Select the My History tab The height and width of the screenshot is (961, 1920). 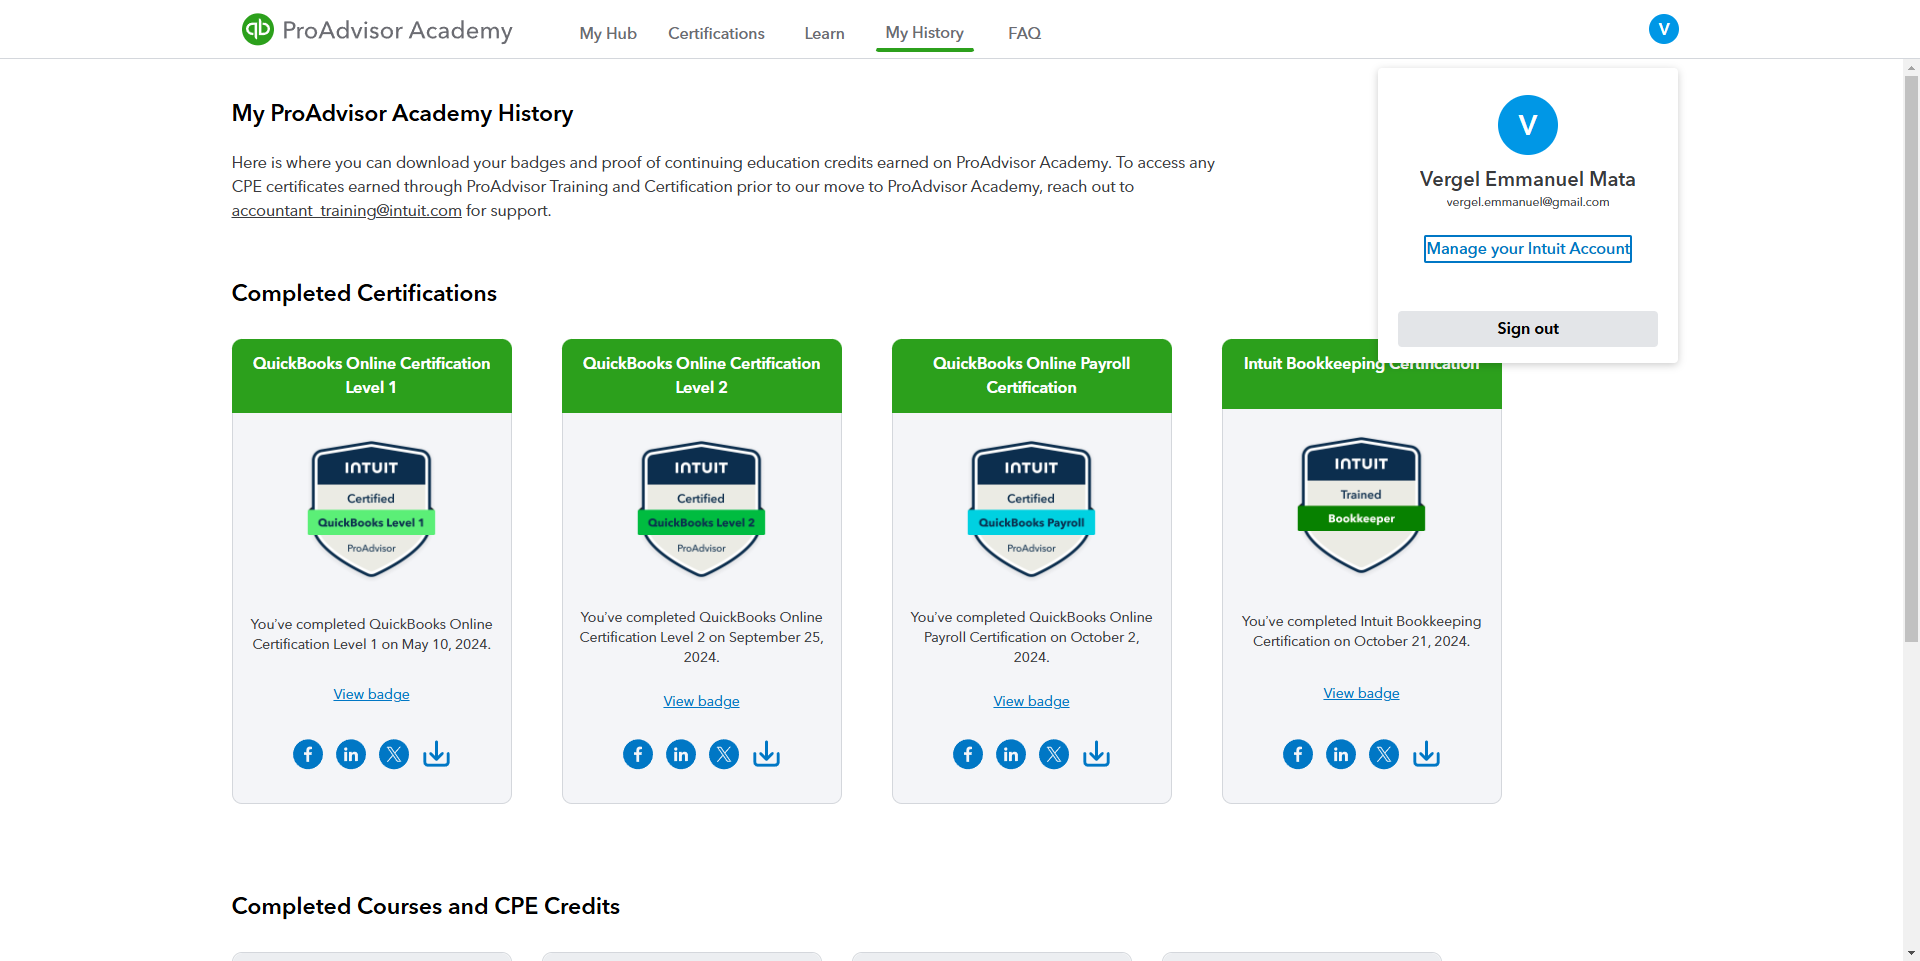tap(925, 33)
